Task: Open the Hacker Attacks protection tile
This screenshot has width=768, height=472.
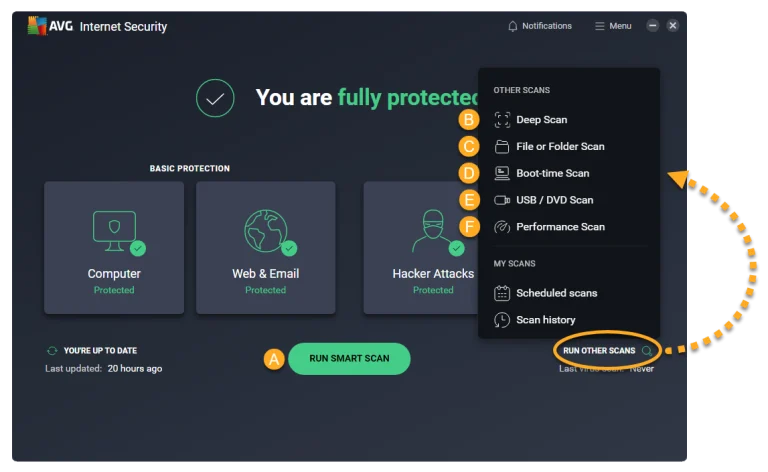Action: 421,248
